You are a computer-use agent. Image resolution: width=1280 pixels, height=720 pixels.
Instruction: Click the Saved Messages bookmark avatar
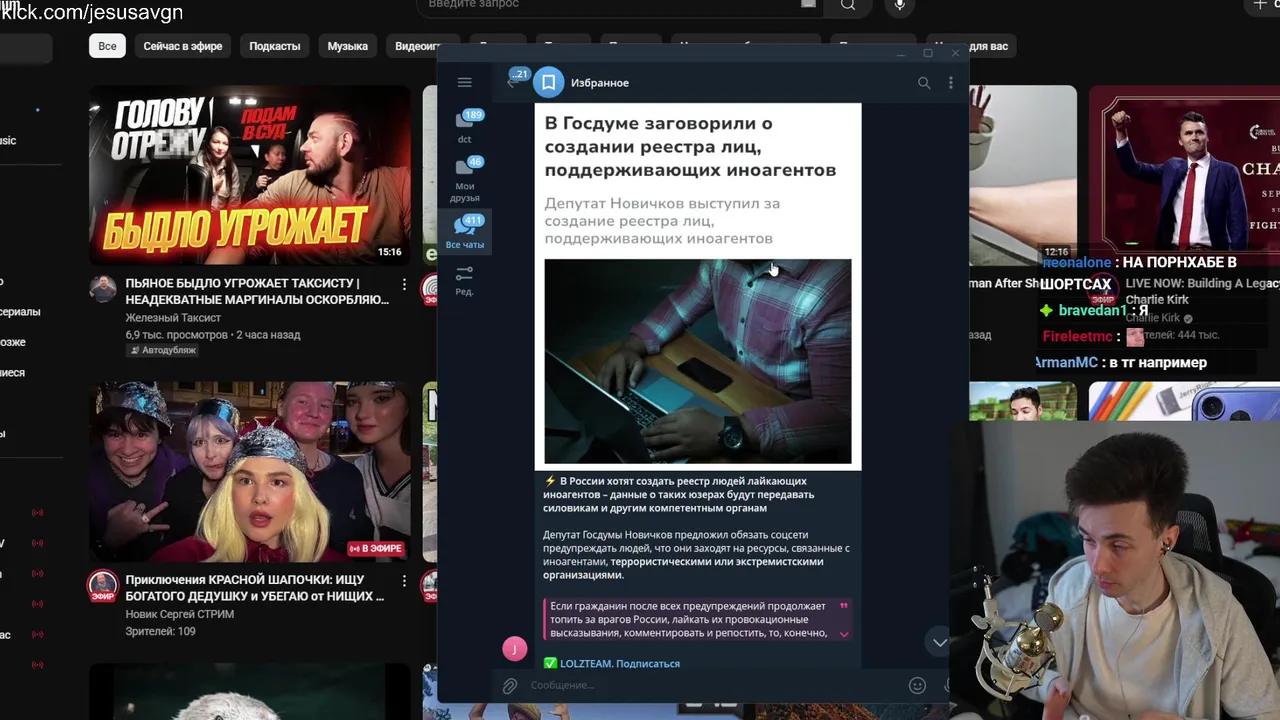pyautogui.click(x=548, y=82)
